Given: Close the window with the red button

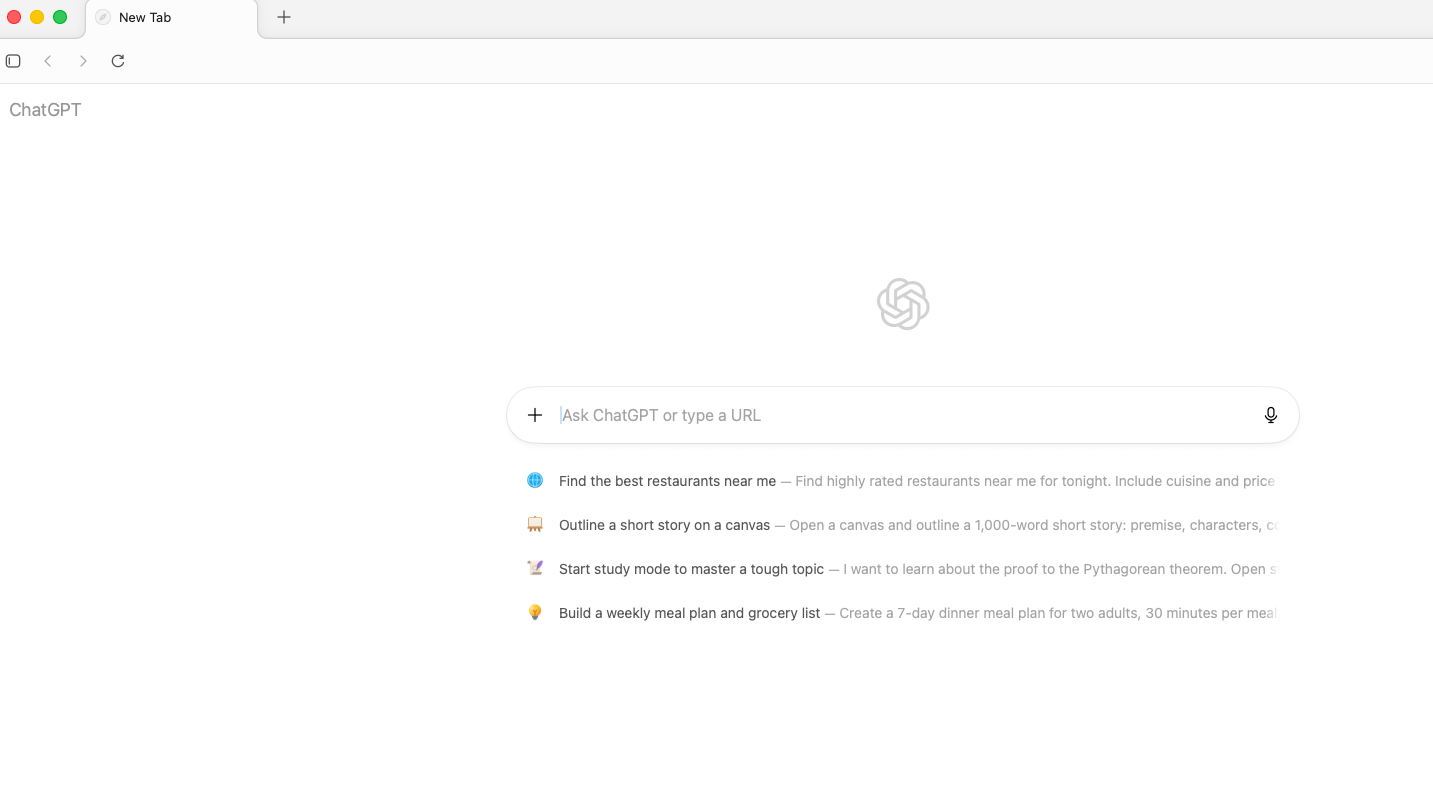Looking at the screenshot, I should tap(14, 17).
